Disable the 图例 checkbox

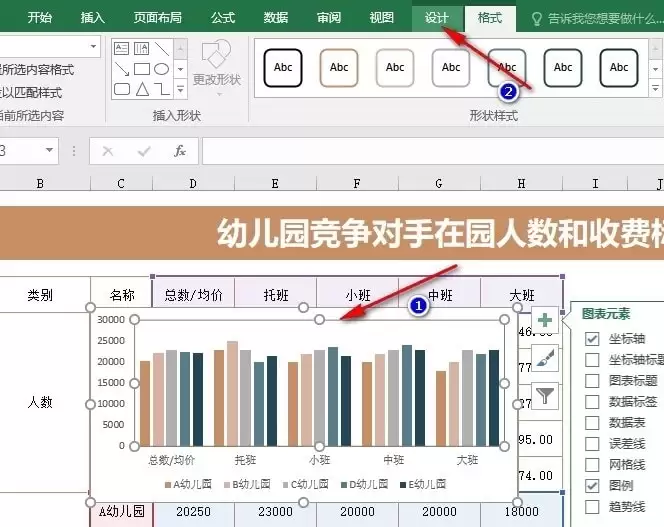click(592, 485)
